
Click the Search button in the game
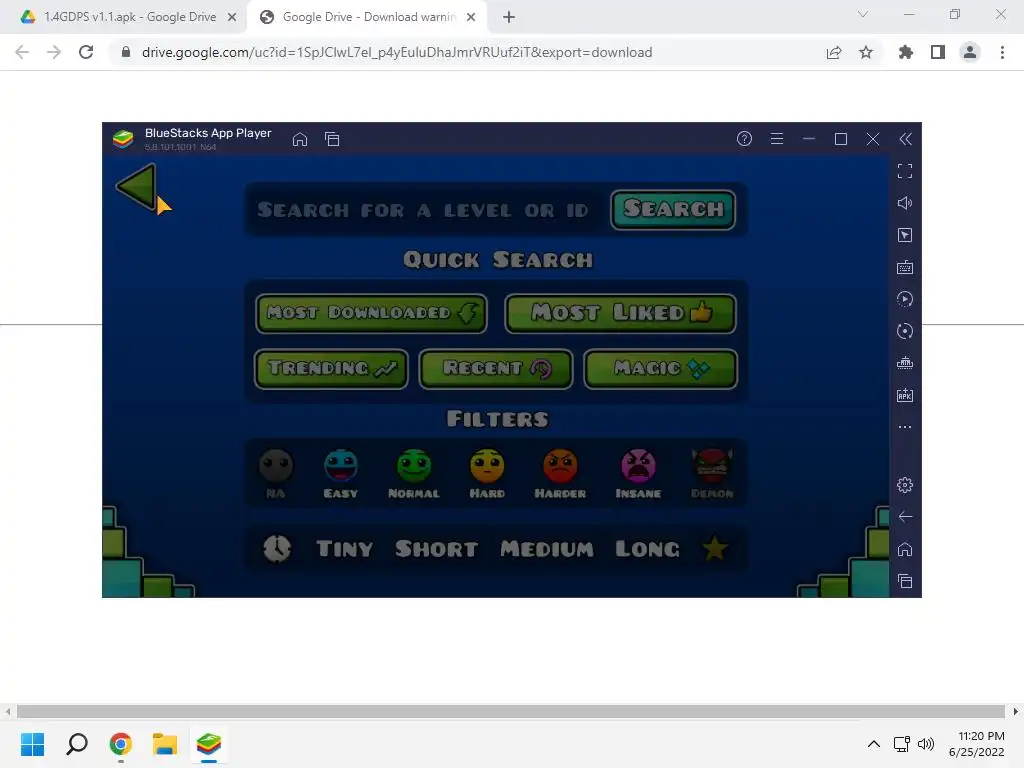click(x=673, y=210)
